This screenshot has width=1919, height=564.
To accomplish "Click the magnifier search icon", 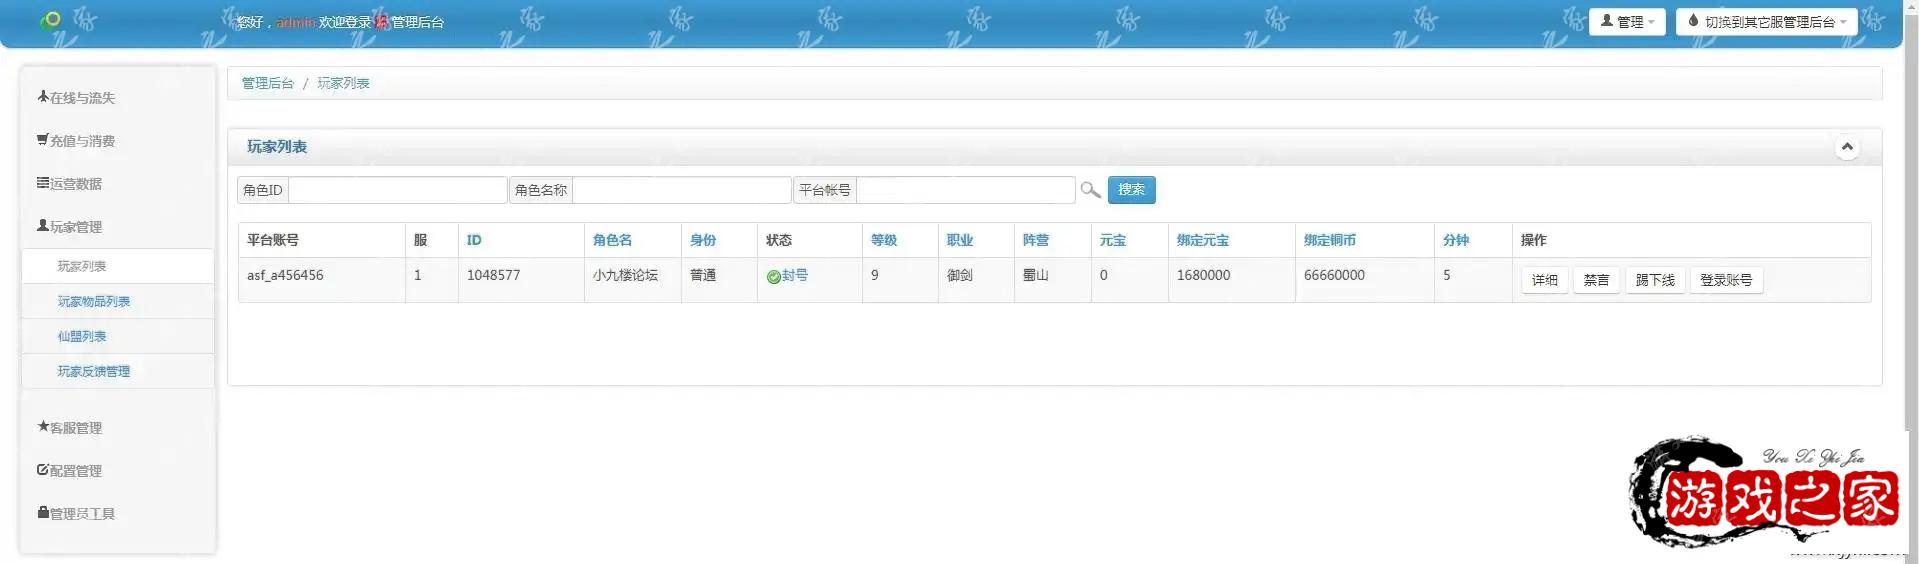I will [x=1090, y=190].
